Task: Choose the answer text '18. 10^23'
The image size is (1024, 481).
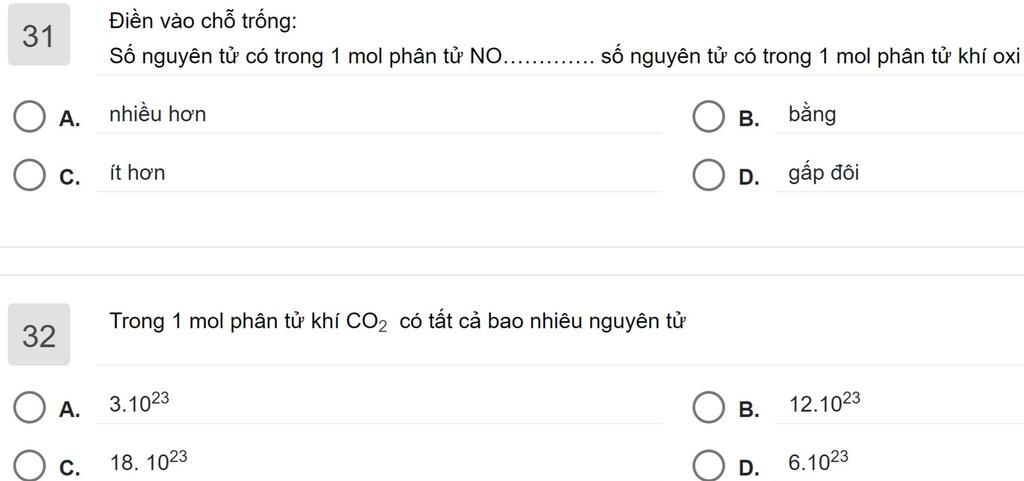Action: [148, 461]
